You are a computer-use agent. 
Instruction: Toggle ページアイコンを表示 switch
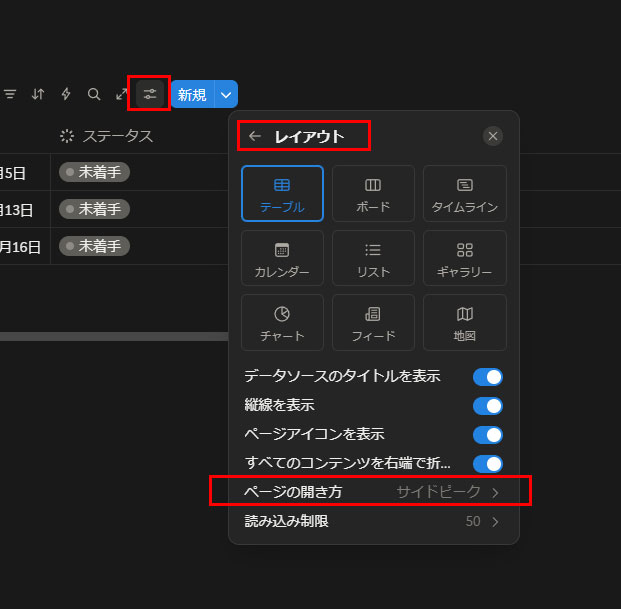point(487,435)
